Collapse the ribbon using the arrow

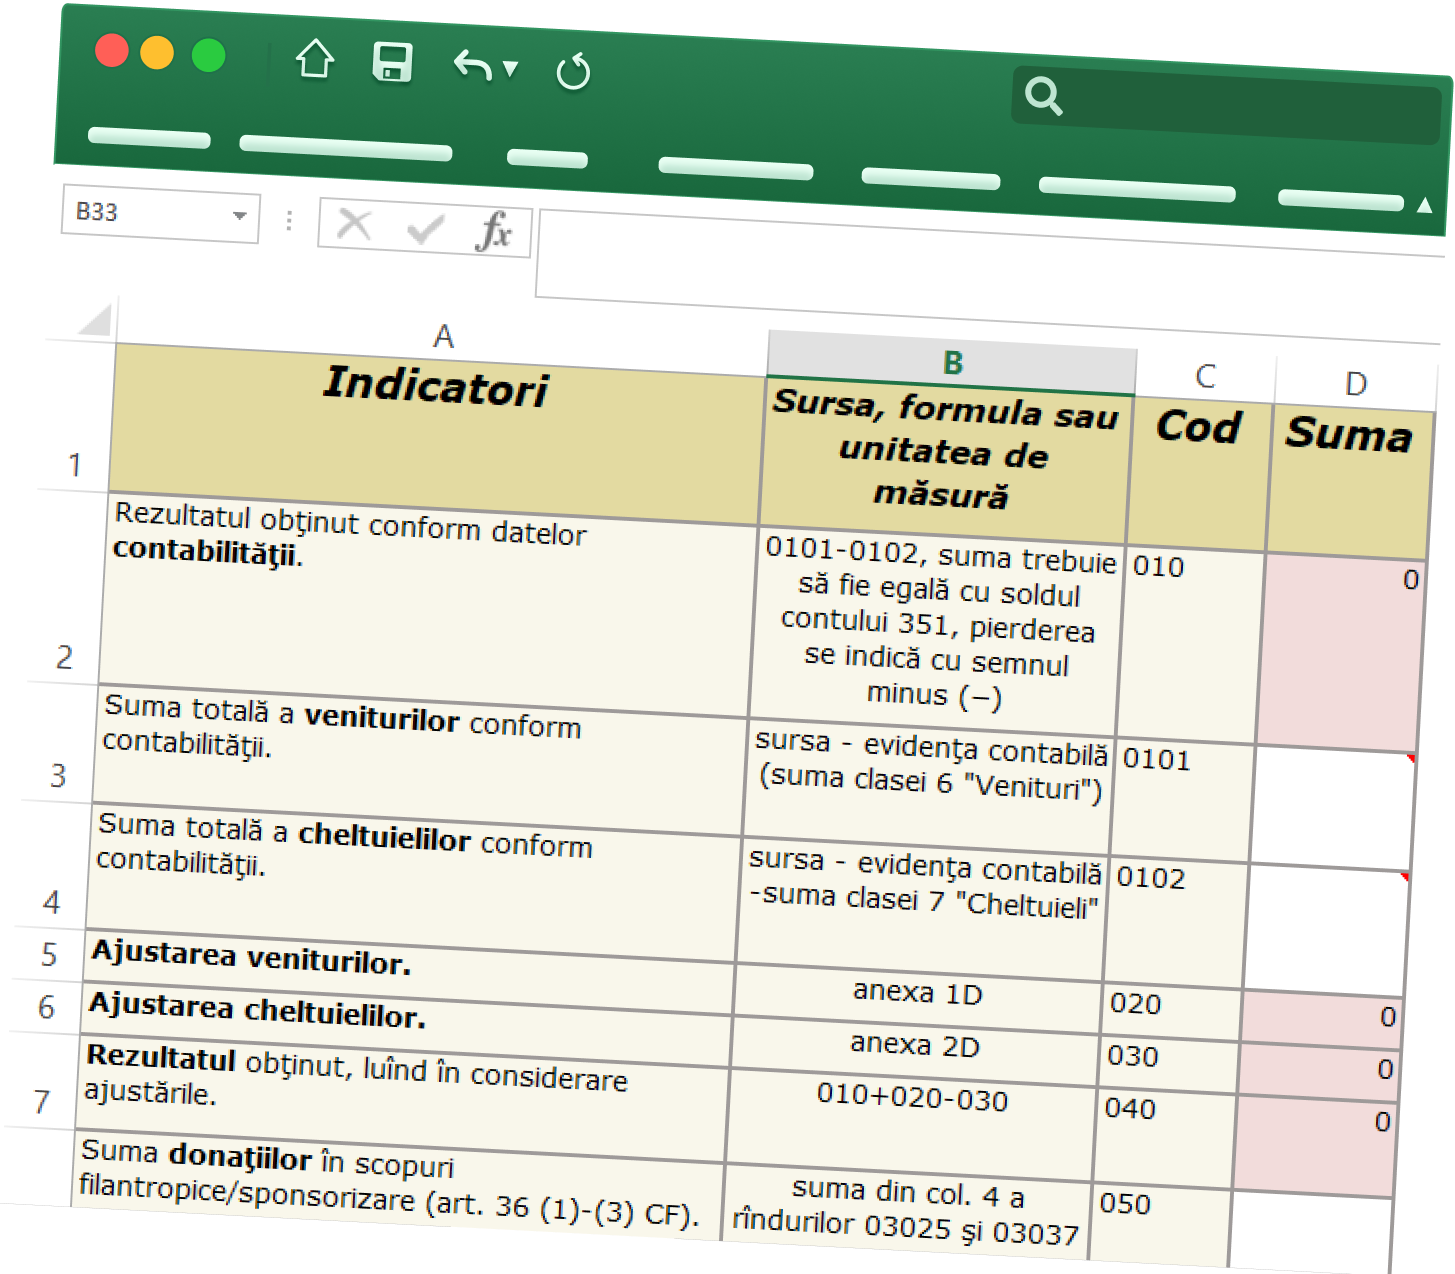click(1424, 205)
